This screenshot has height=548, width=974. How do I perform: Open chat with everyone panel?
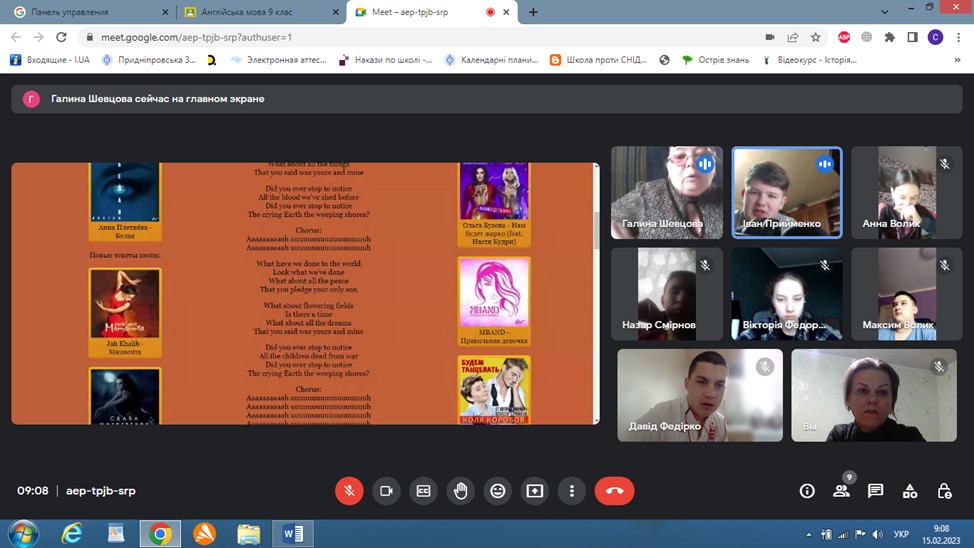pos(876,491)
